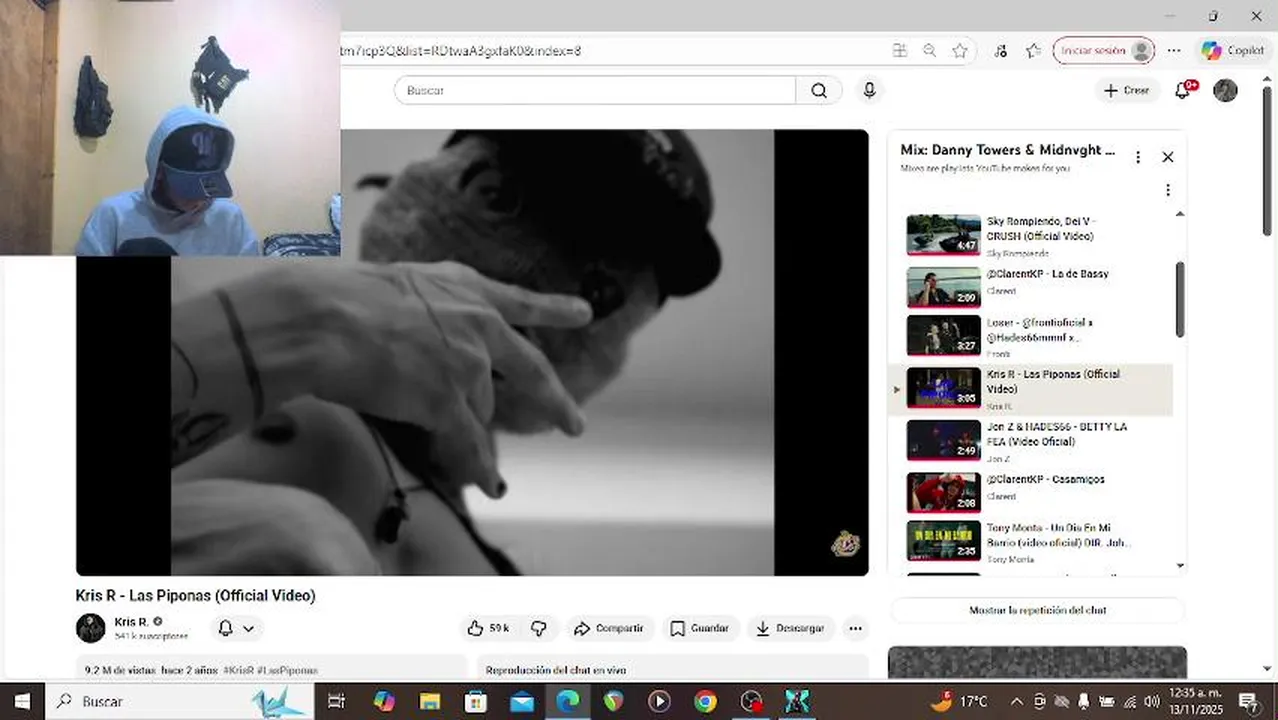1278x720 pixels.
Task: Open volume control in system tray
Action: pos(1151,702)
